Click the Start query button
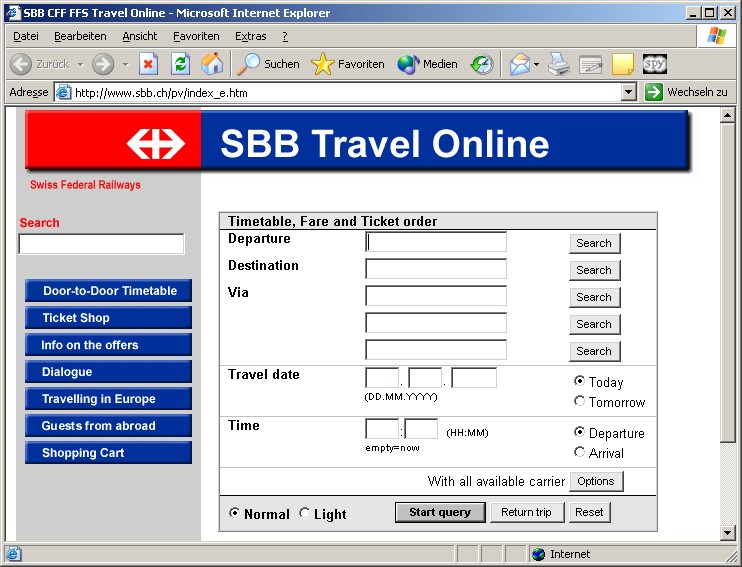The height and width of the screenshot is (567, 742). pyautogui.click(x=440, y=512)
